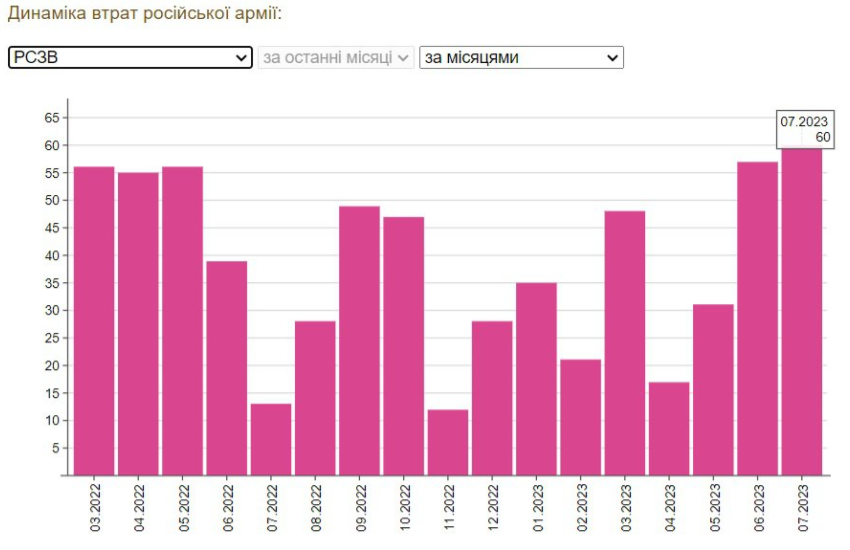Choose the 12.2022 bar
Screen dimensions: 850x550
pos(492,399)
